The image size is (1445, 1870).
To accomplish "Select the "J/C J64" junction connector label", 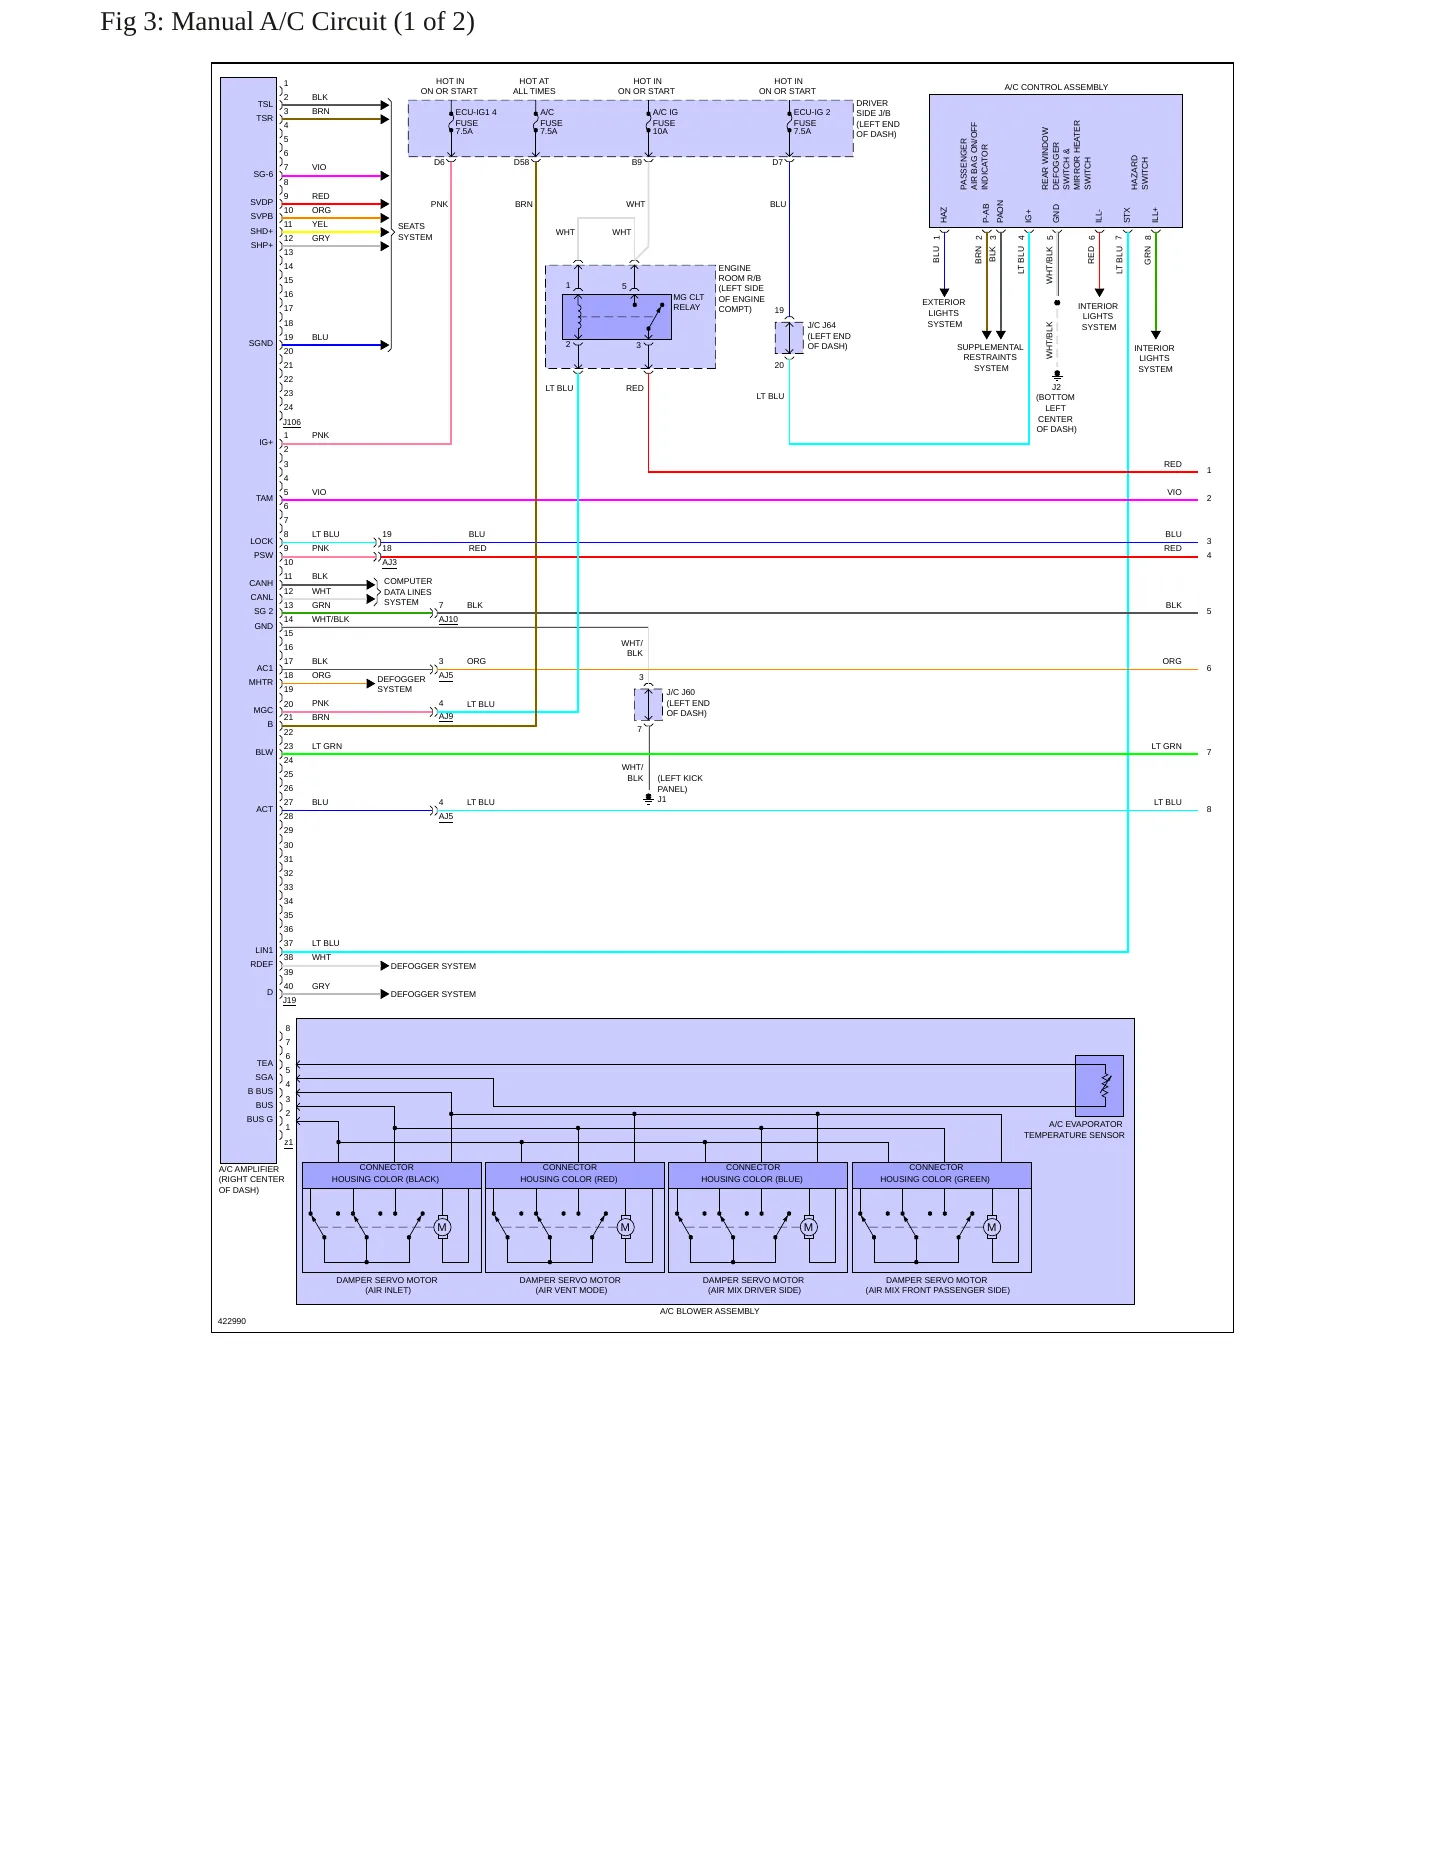I will click(822, 325).
